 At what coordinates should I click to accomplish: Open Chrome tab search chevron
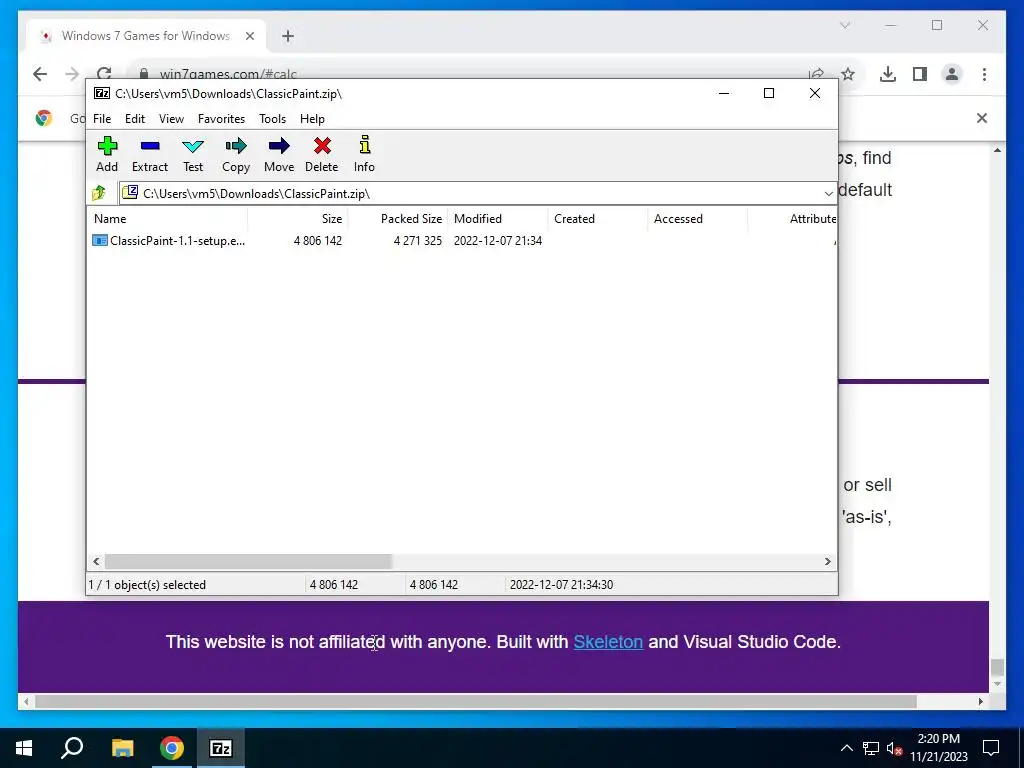pos(845,25)
